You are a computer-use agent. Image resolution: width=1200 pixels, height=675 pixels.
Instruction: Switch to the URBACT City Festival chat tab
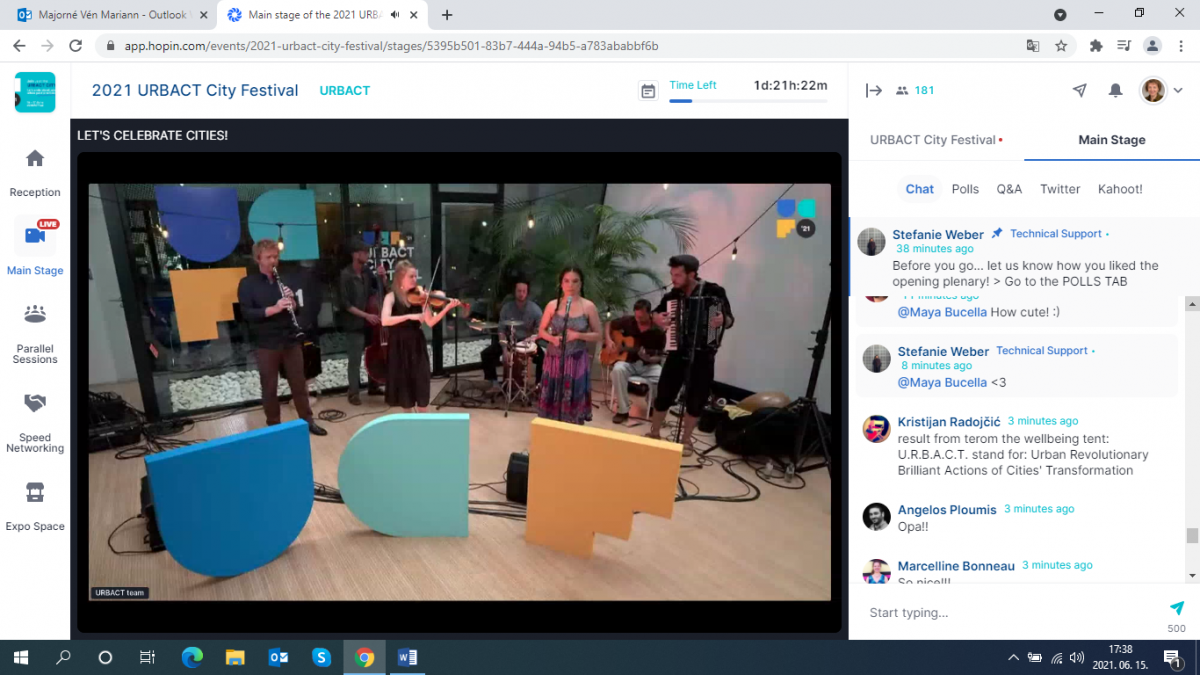point(936,140)
